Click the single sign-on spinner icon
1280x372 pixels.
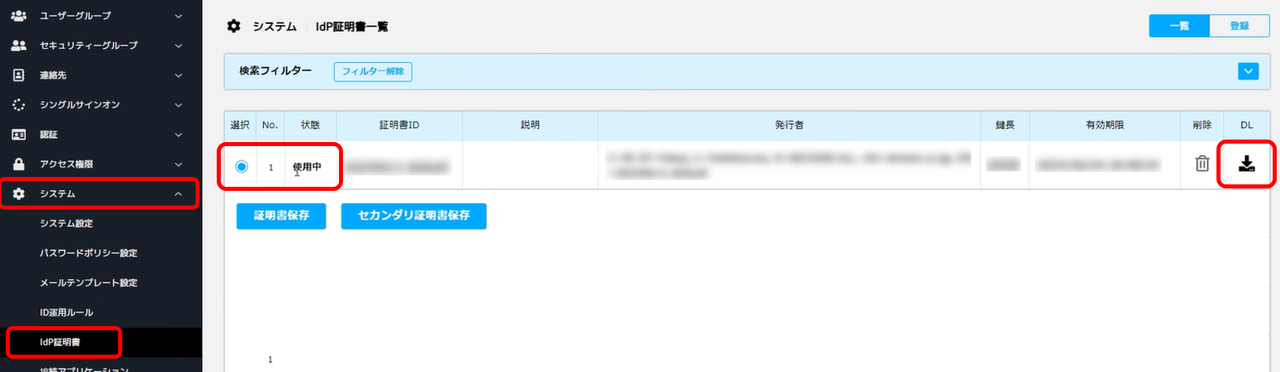coord(18,104)
